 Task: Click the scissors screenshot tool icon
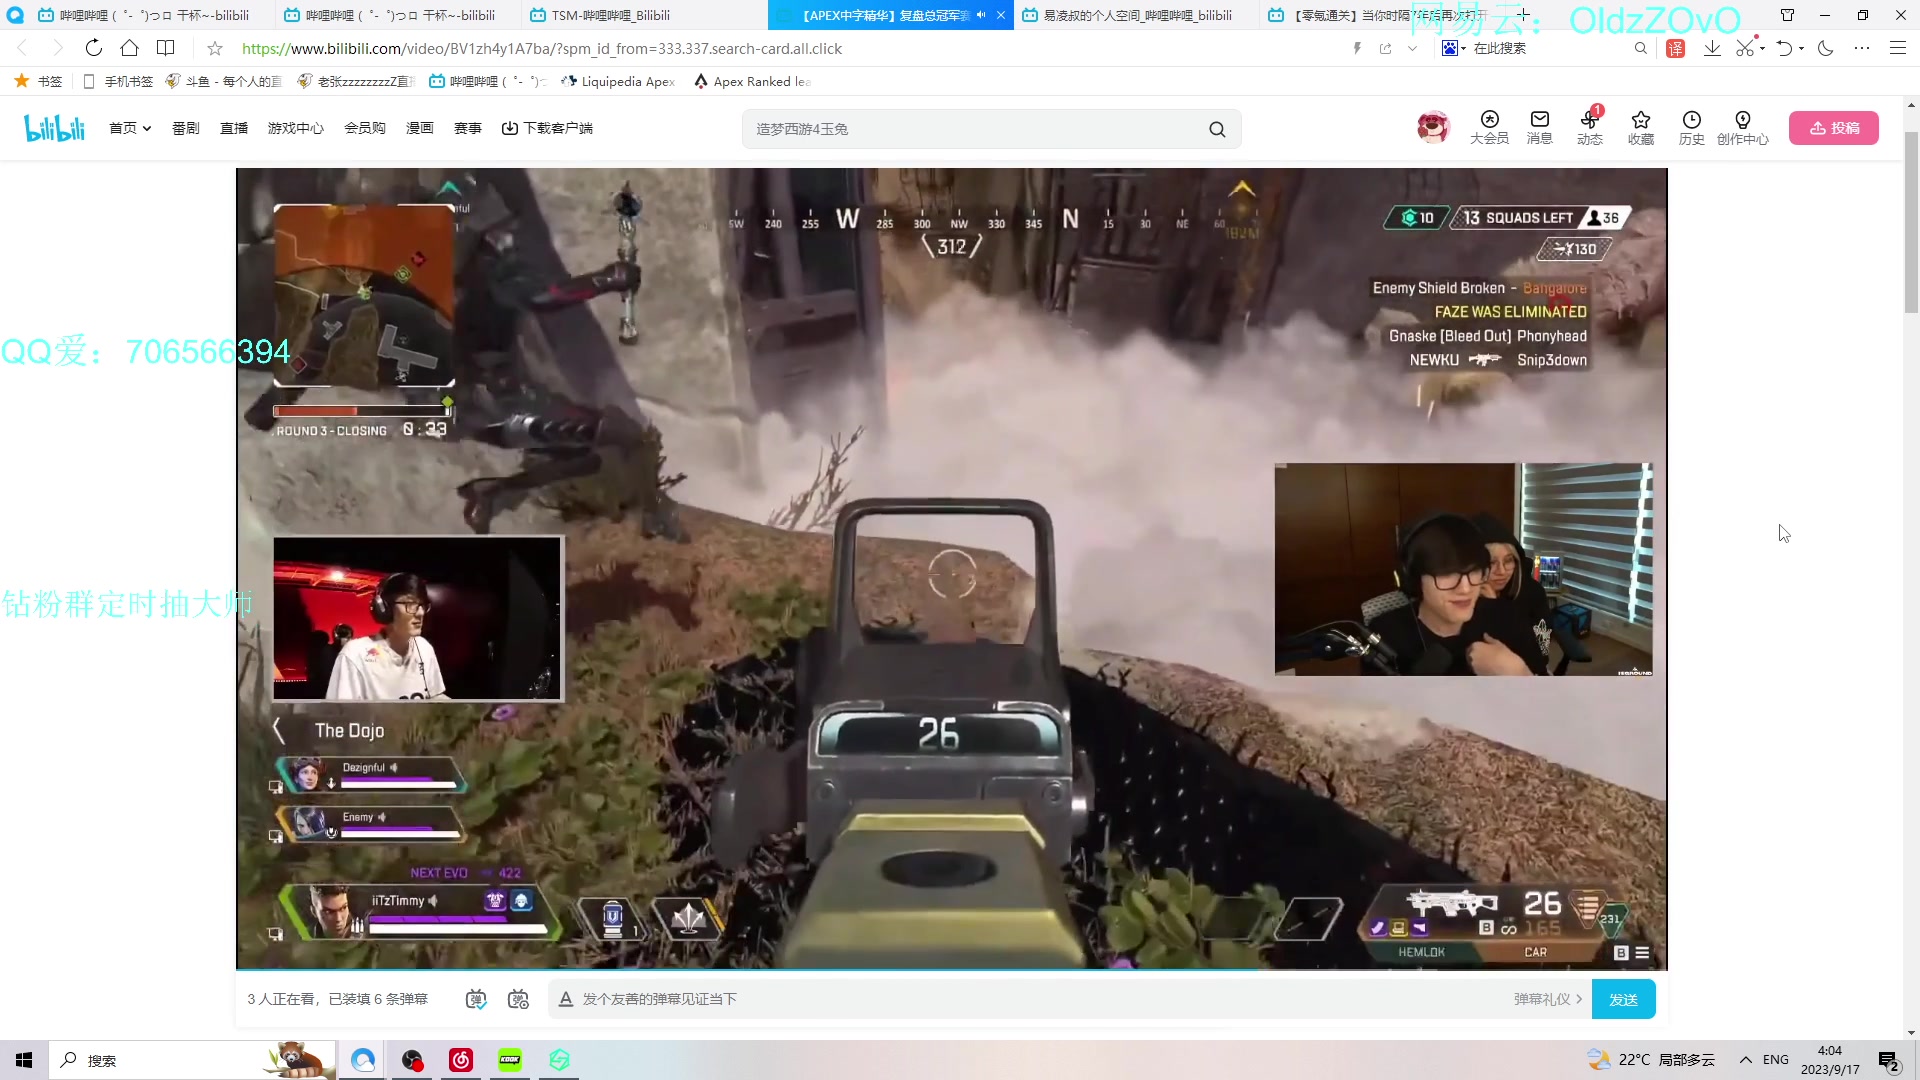pos(1745,48)
